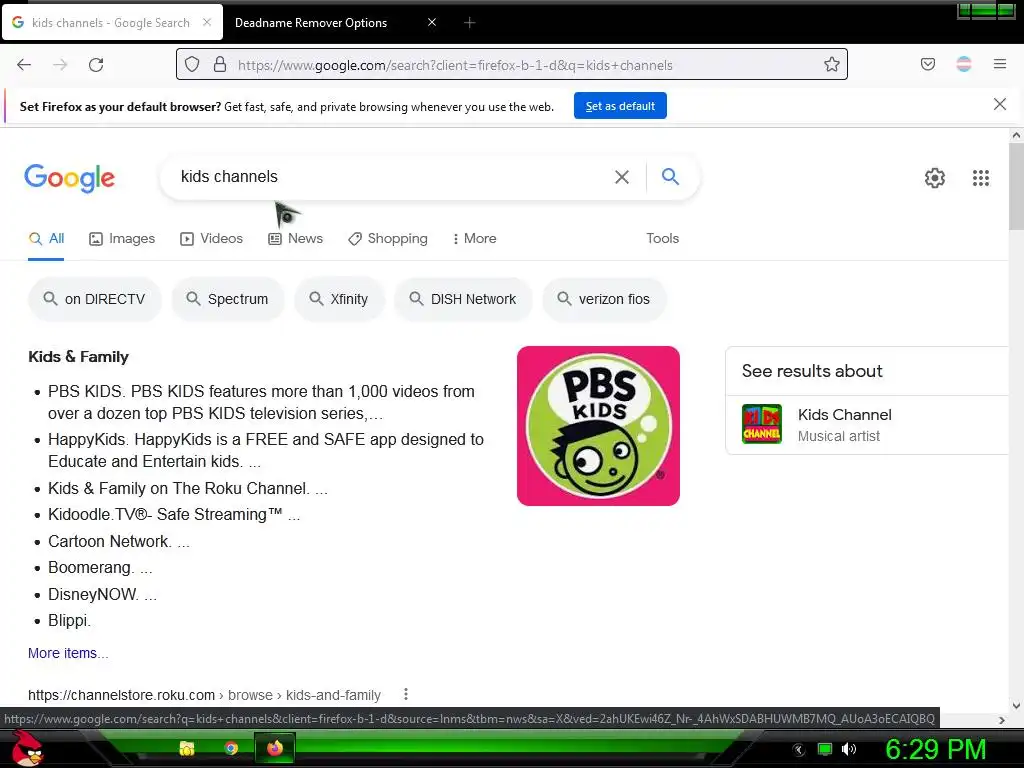Click the Set as default button

click(x=620, y=106)
